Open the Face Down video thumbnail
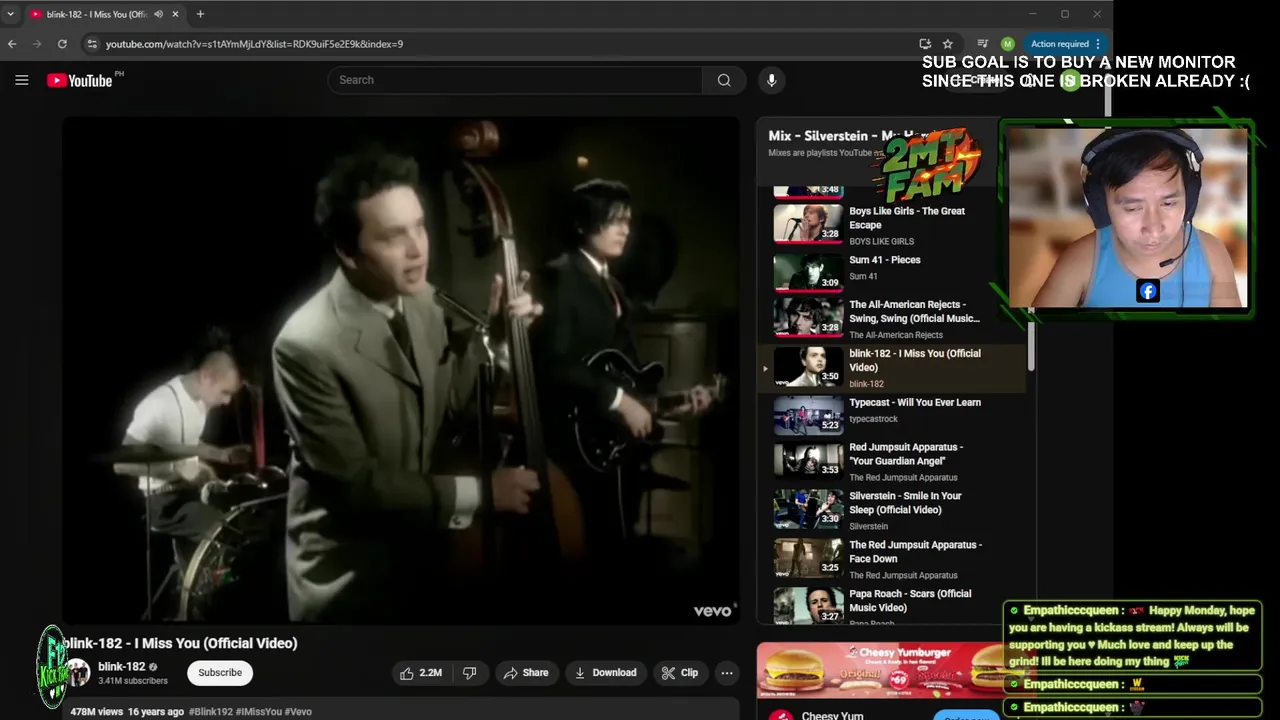This screenshot has width=1280, height=720. pos(808,558)
